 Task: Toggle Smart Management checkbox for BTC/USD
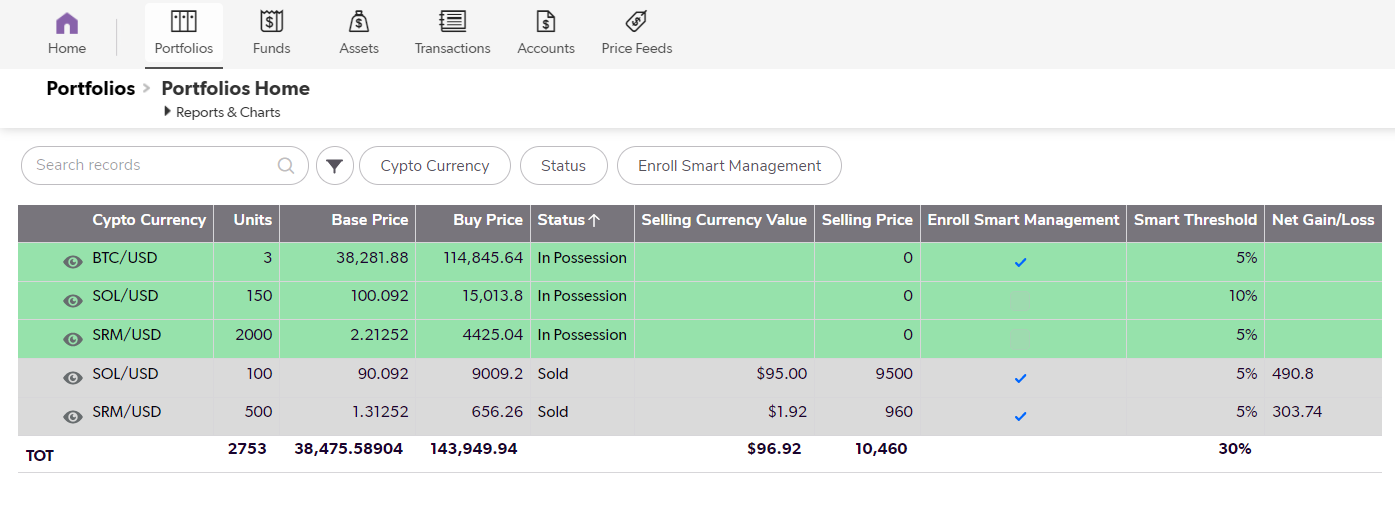tap(1020, 262)
